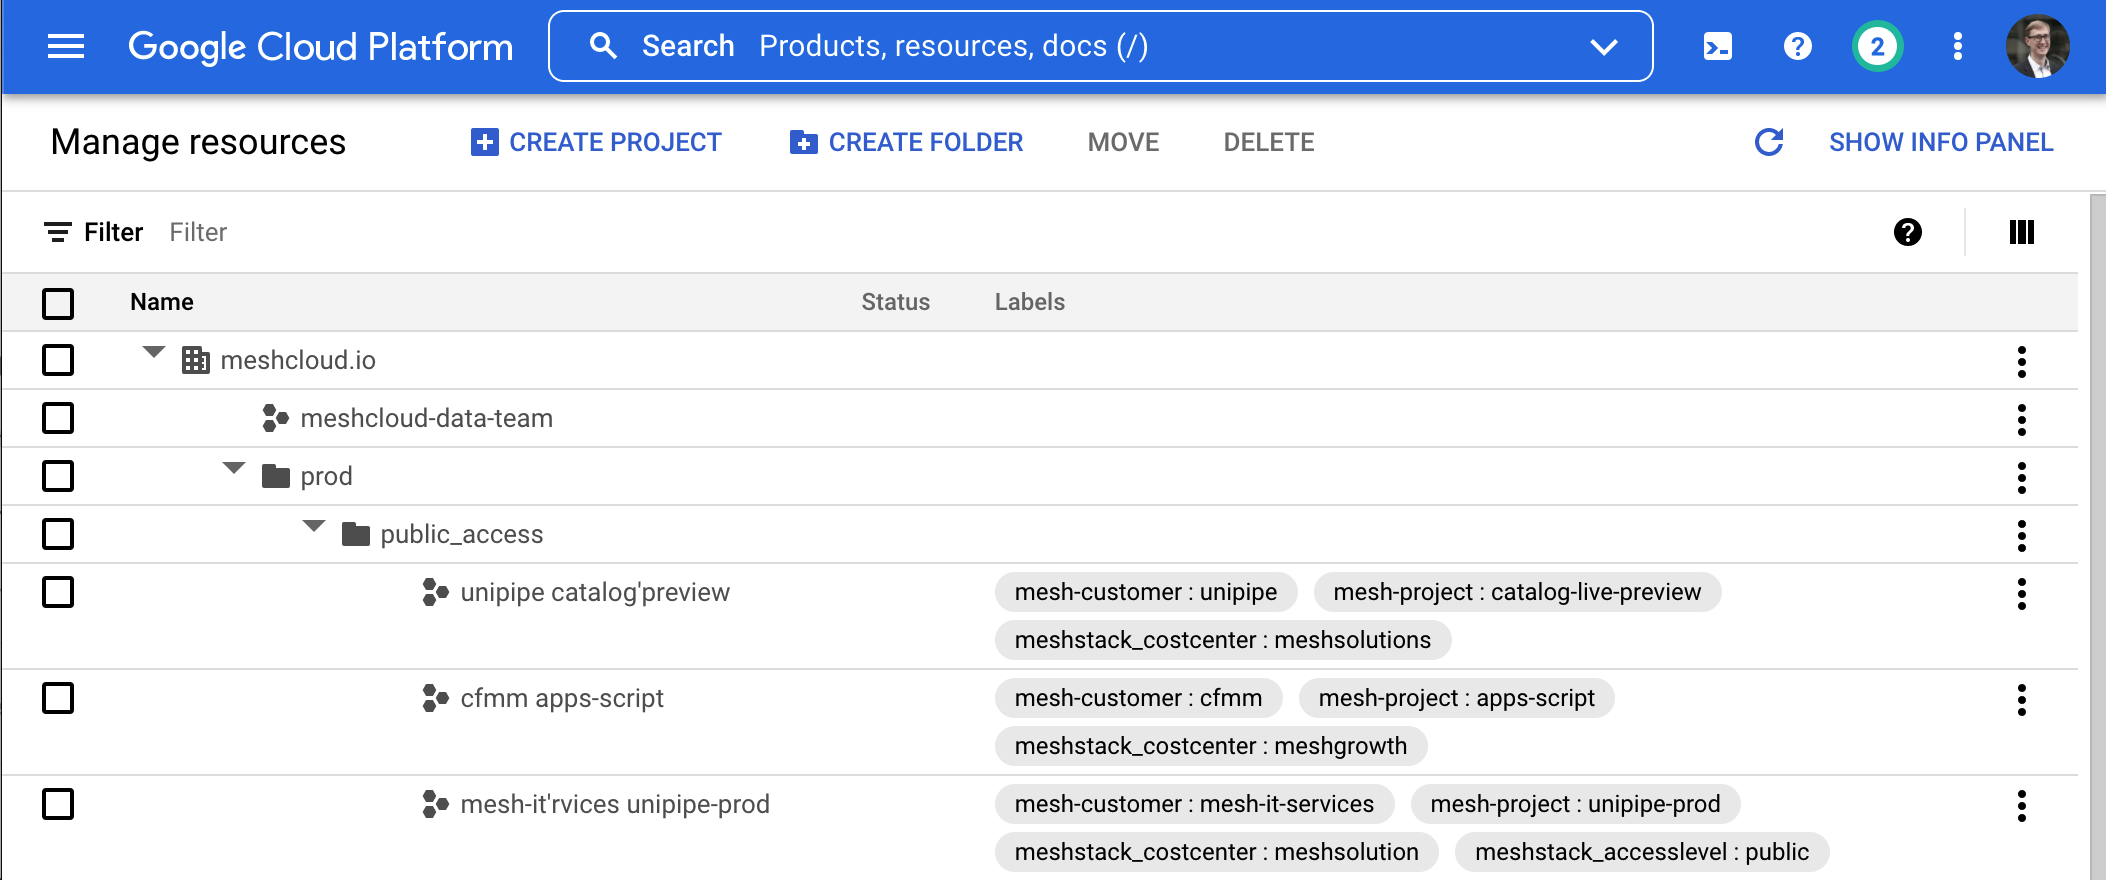Click the cfmm apps-script project icon

(435, 698)
